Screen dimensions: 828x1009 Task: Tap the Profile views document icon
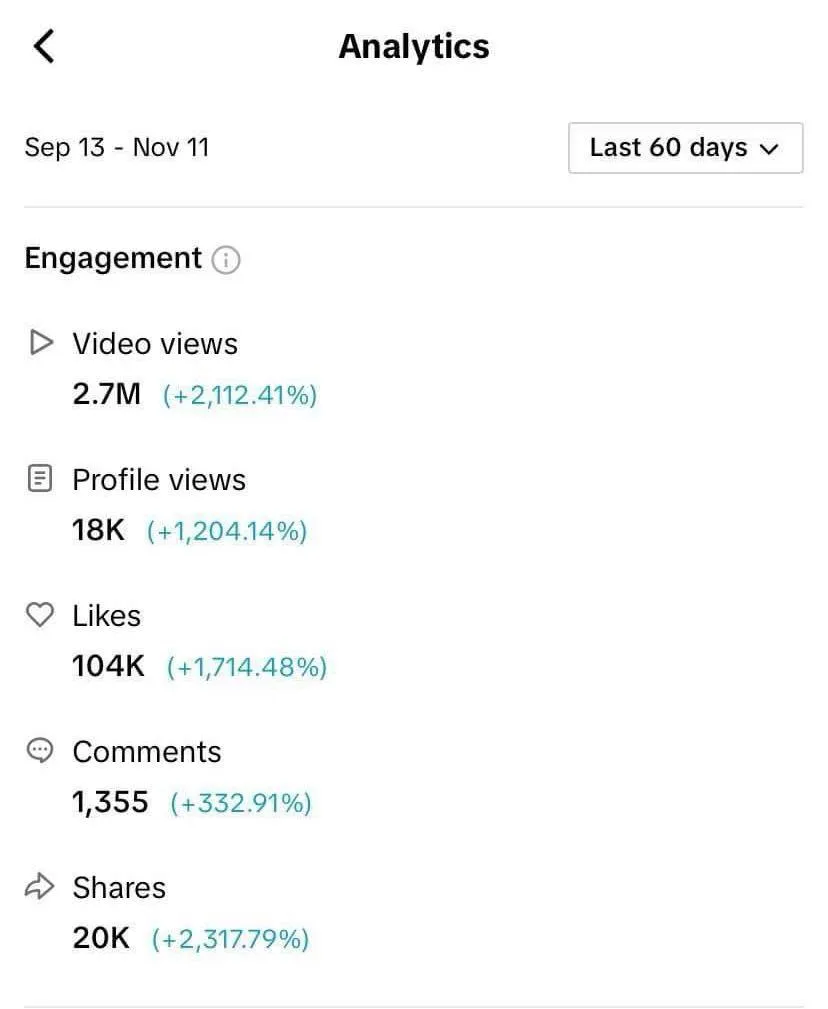[x=40, y=479]
